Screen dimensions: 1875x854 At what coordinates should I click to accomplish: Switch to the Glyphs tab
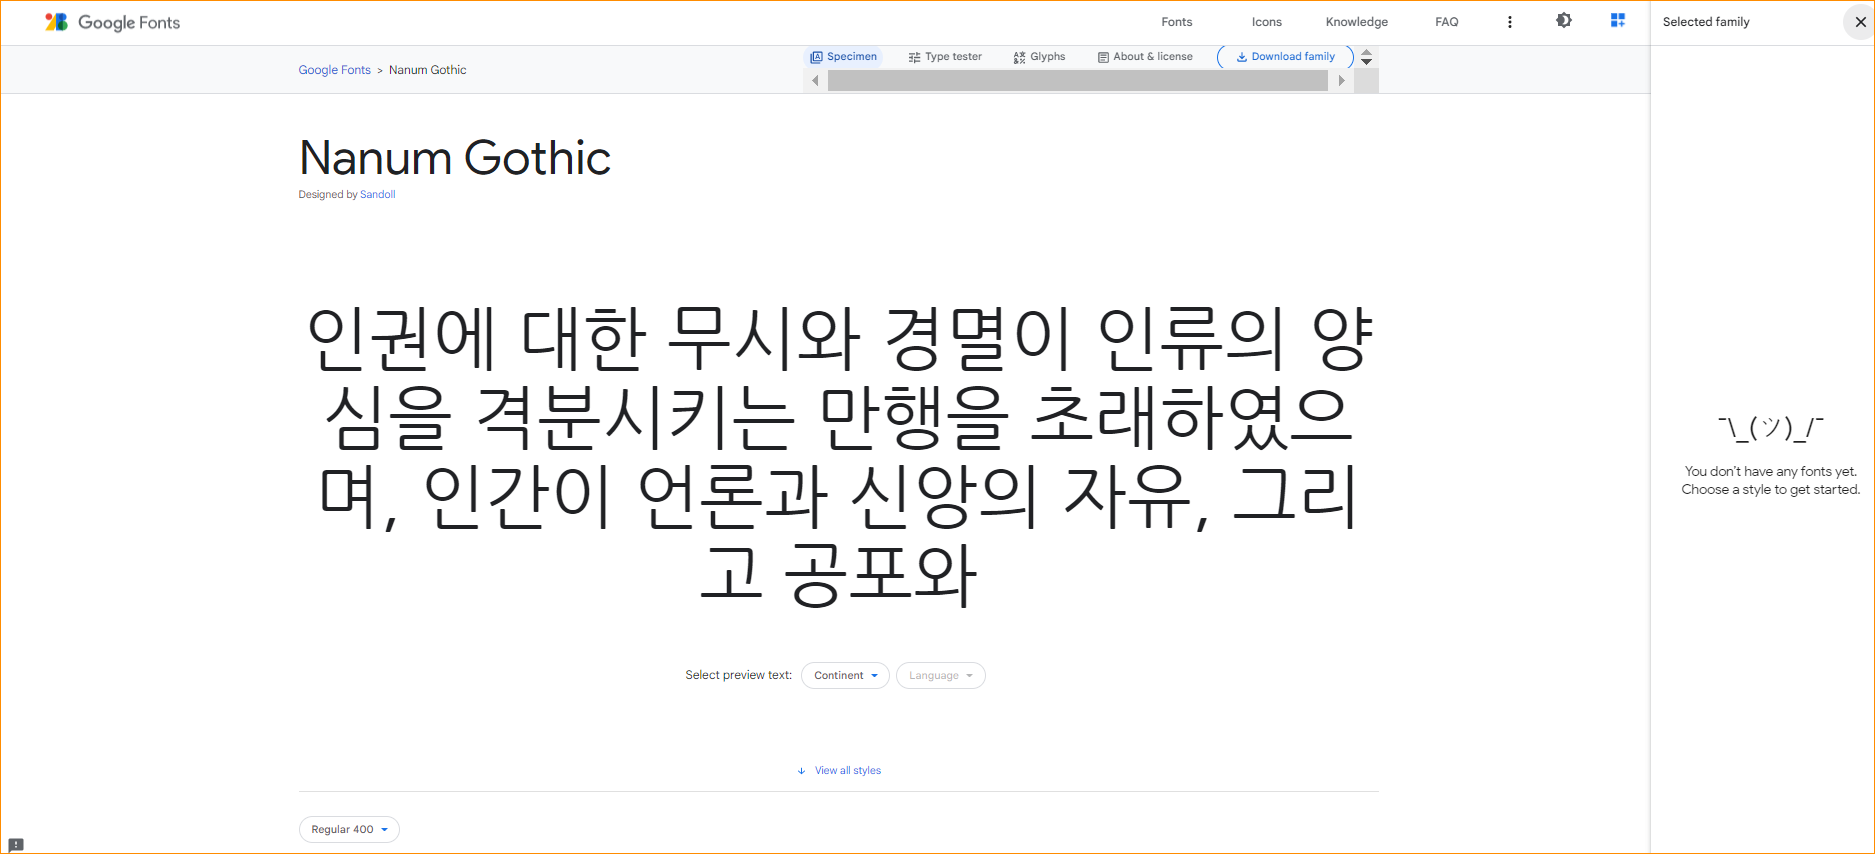point(1039,57)
